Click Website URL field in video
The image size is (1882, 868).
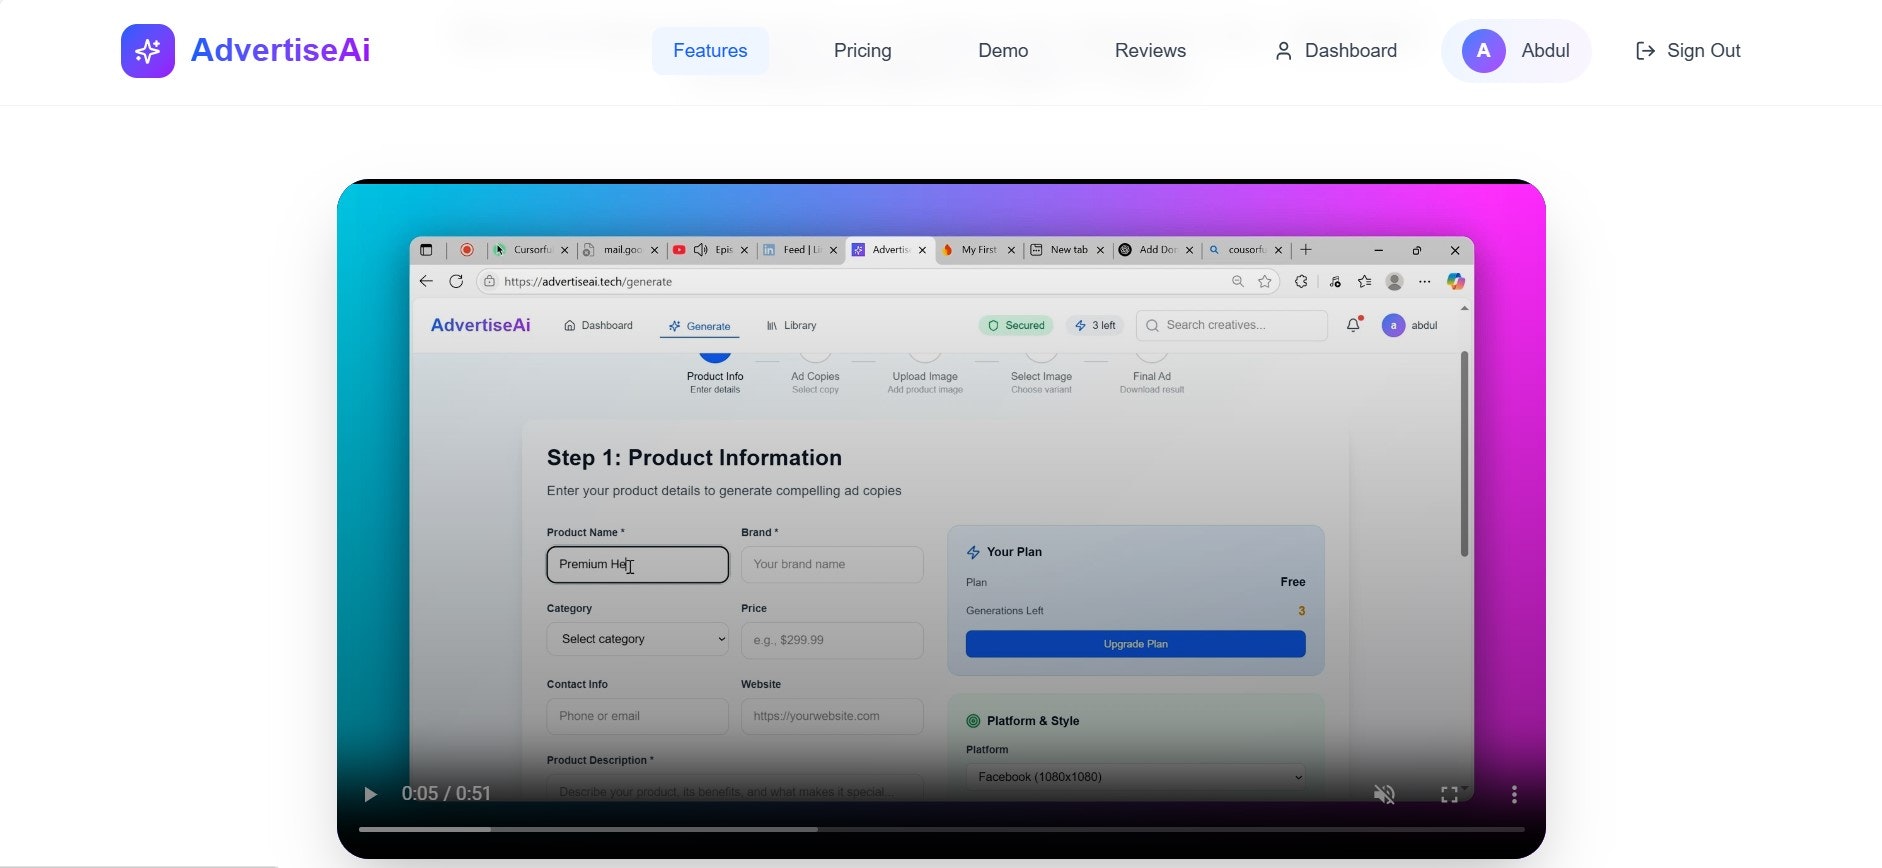point(832,716)
